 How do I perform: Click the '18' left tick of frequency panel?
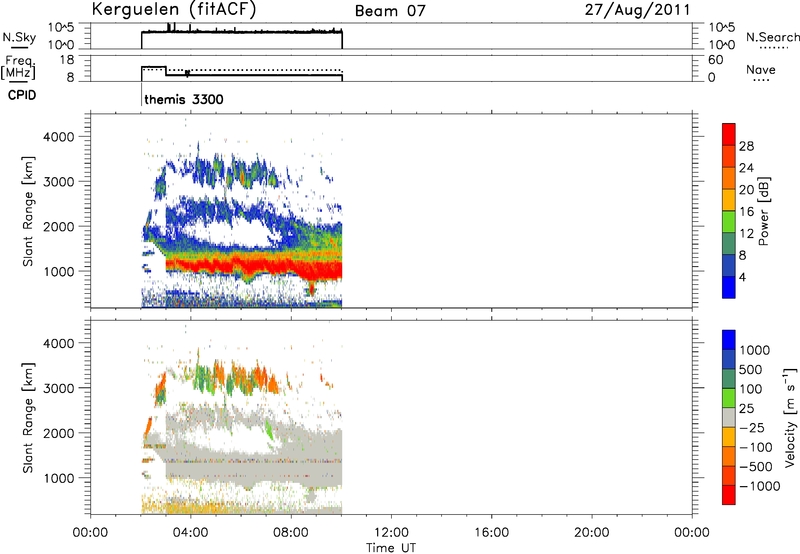point(67,60)
